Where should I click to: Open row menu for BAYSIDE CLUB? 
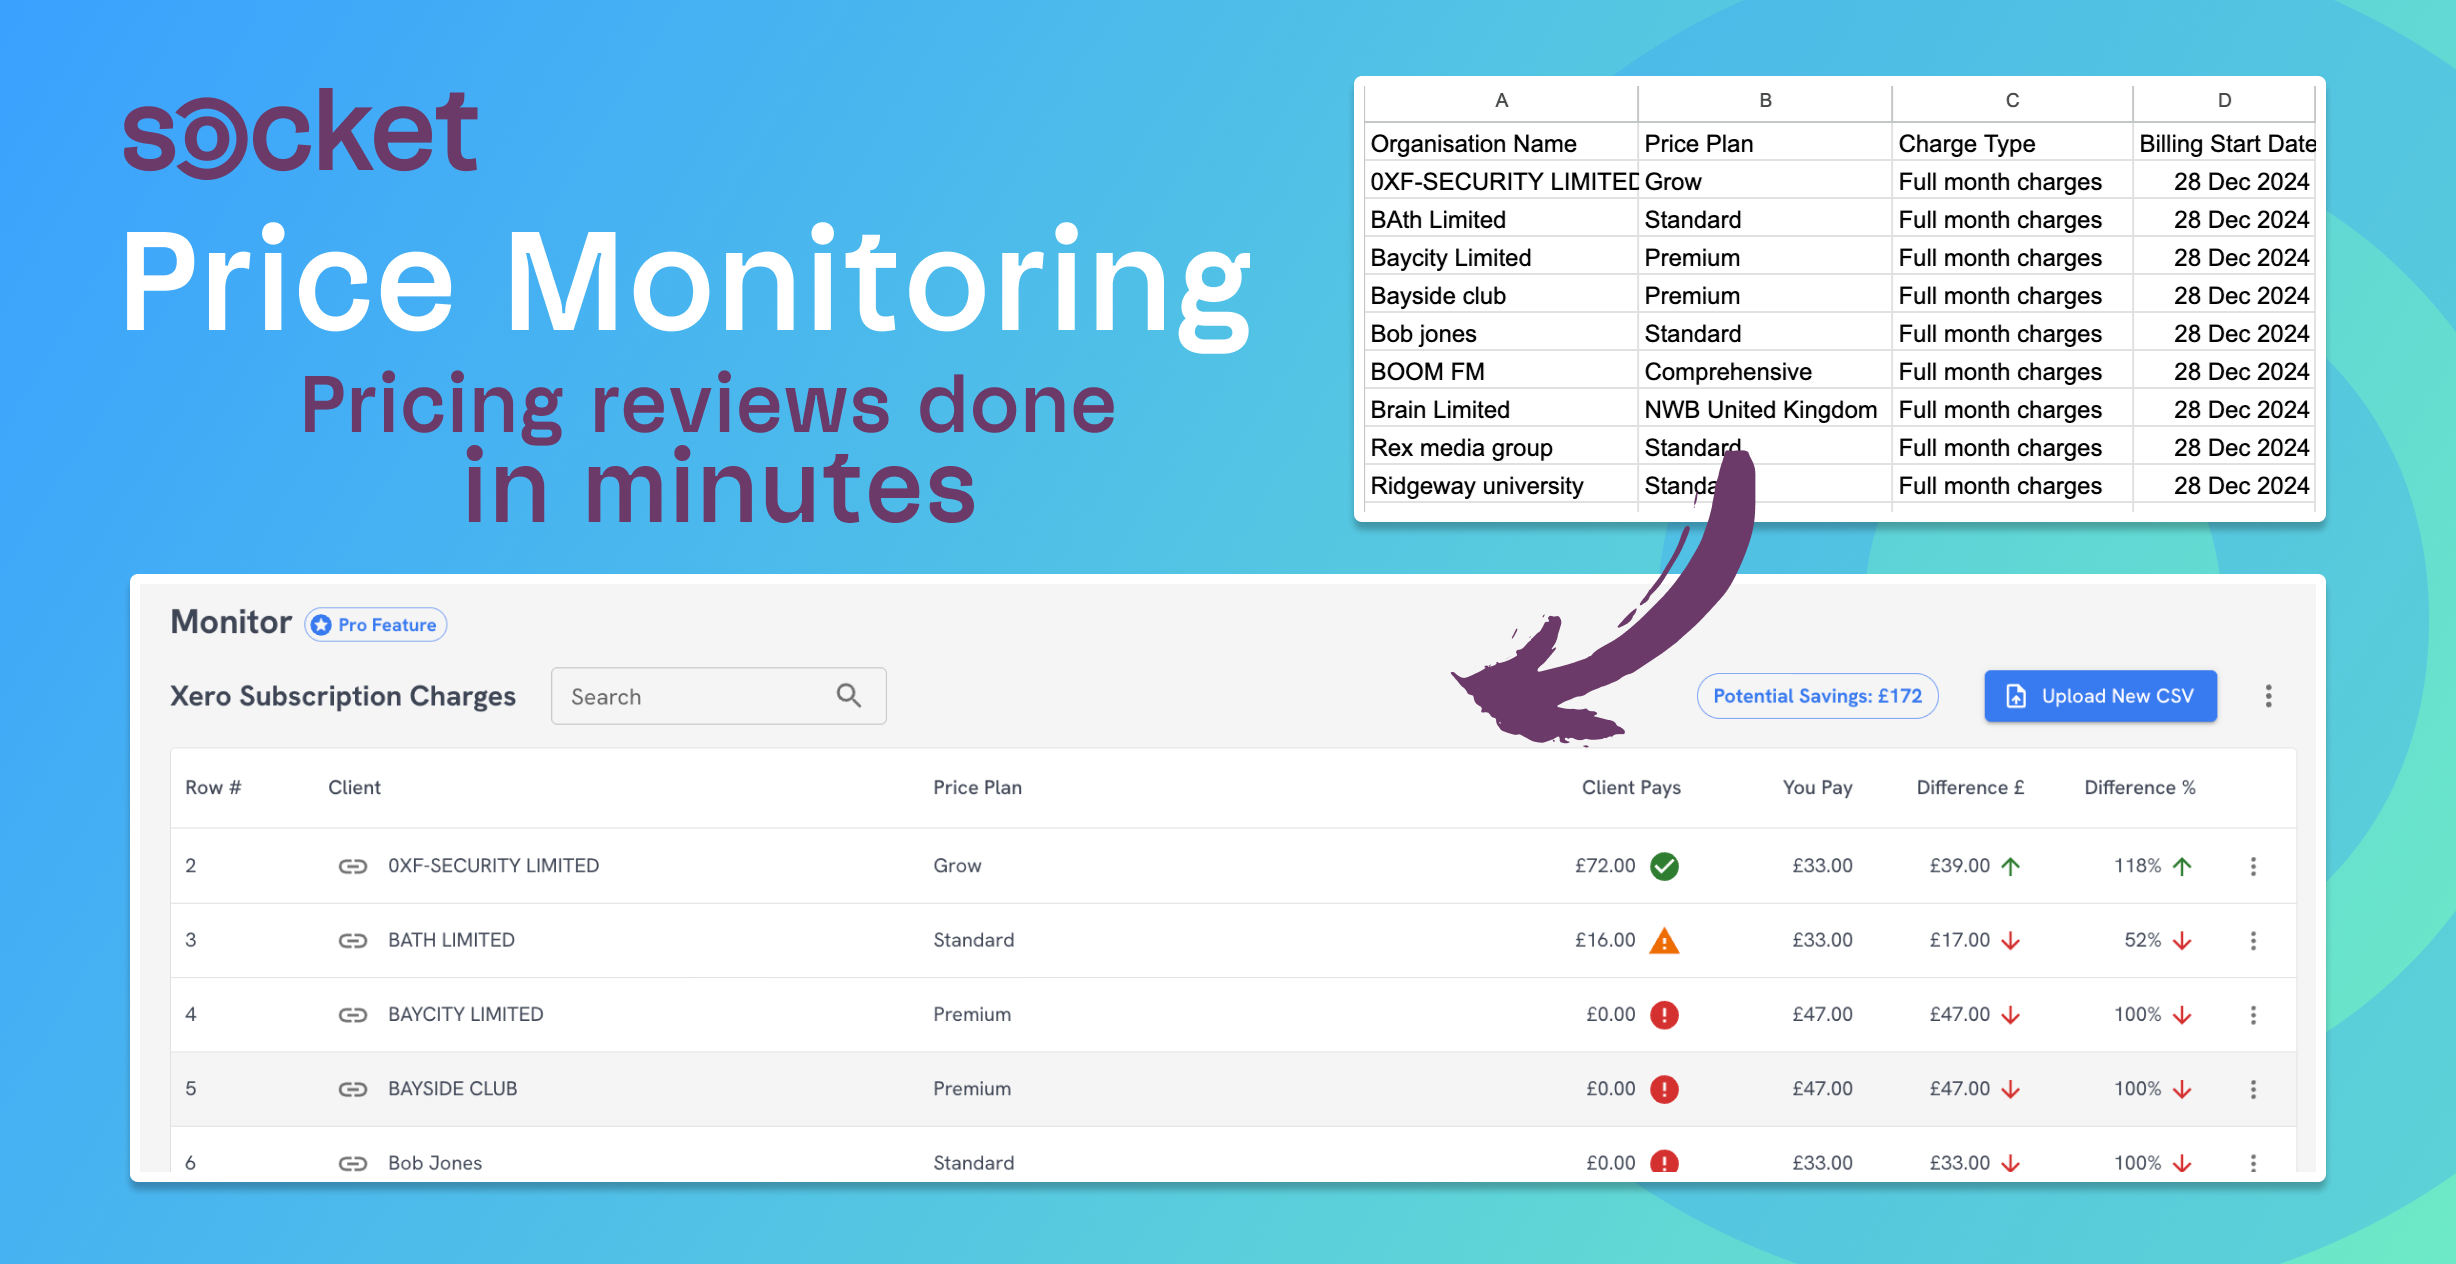click(2253, 1089)
